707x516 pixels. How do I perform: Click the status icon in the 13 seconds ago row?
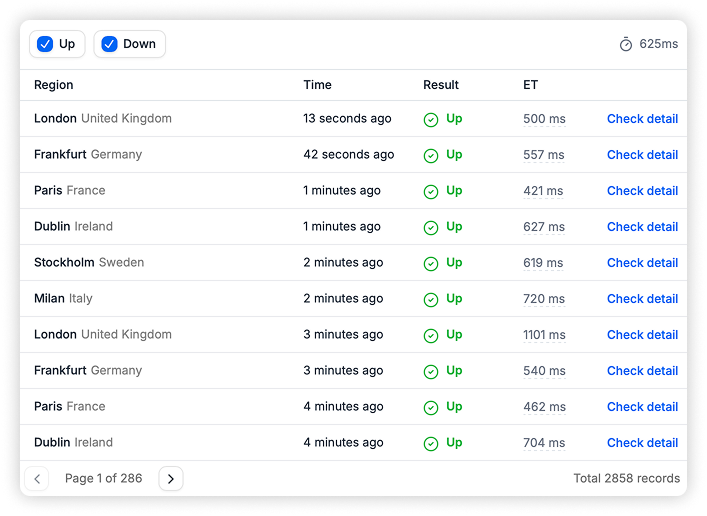pyautogui.click(x=431, y=119)
